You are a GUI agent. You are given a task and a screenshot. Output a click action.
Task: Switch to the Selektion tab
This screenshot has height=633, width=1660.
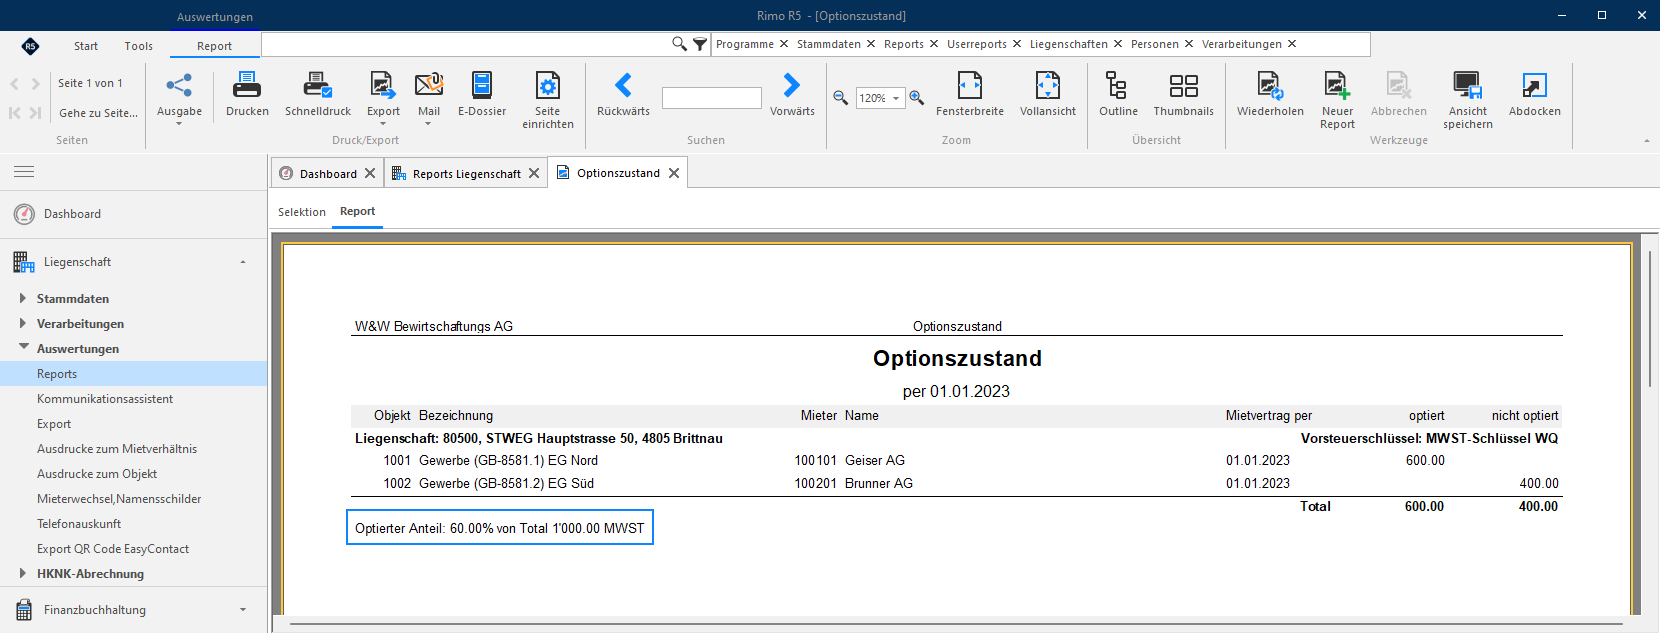coord(302,212)
